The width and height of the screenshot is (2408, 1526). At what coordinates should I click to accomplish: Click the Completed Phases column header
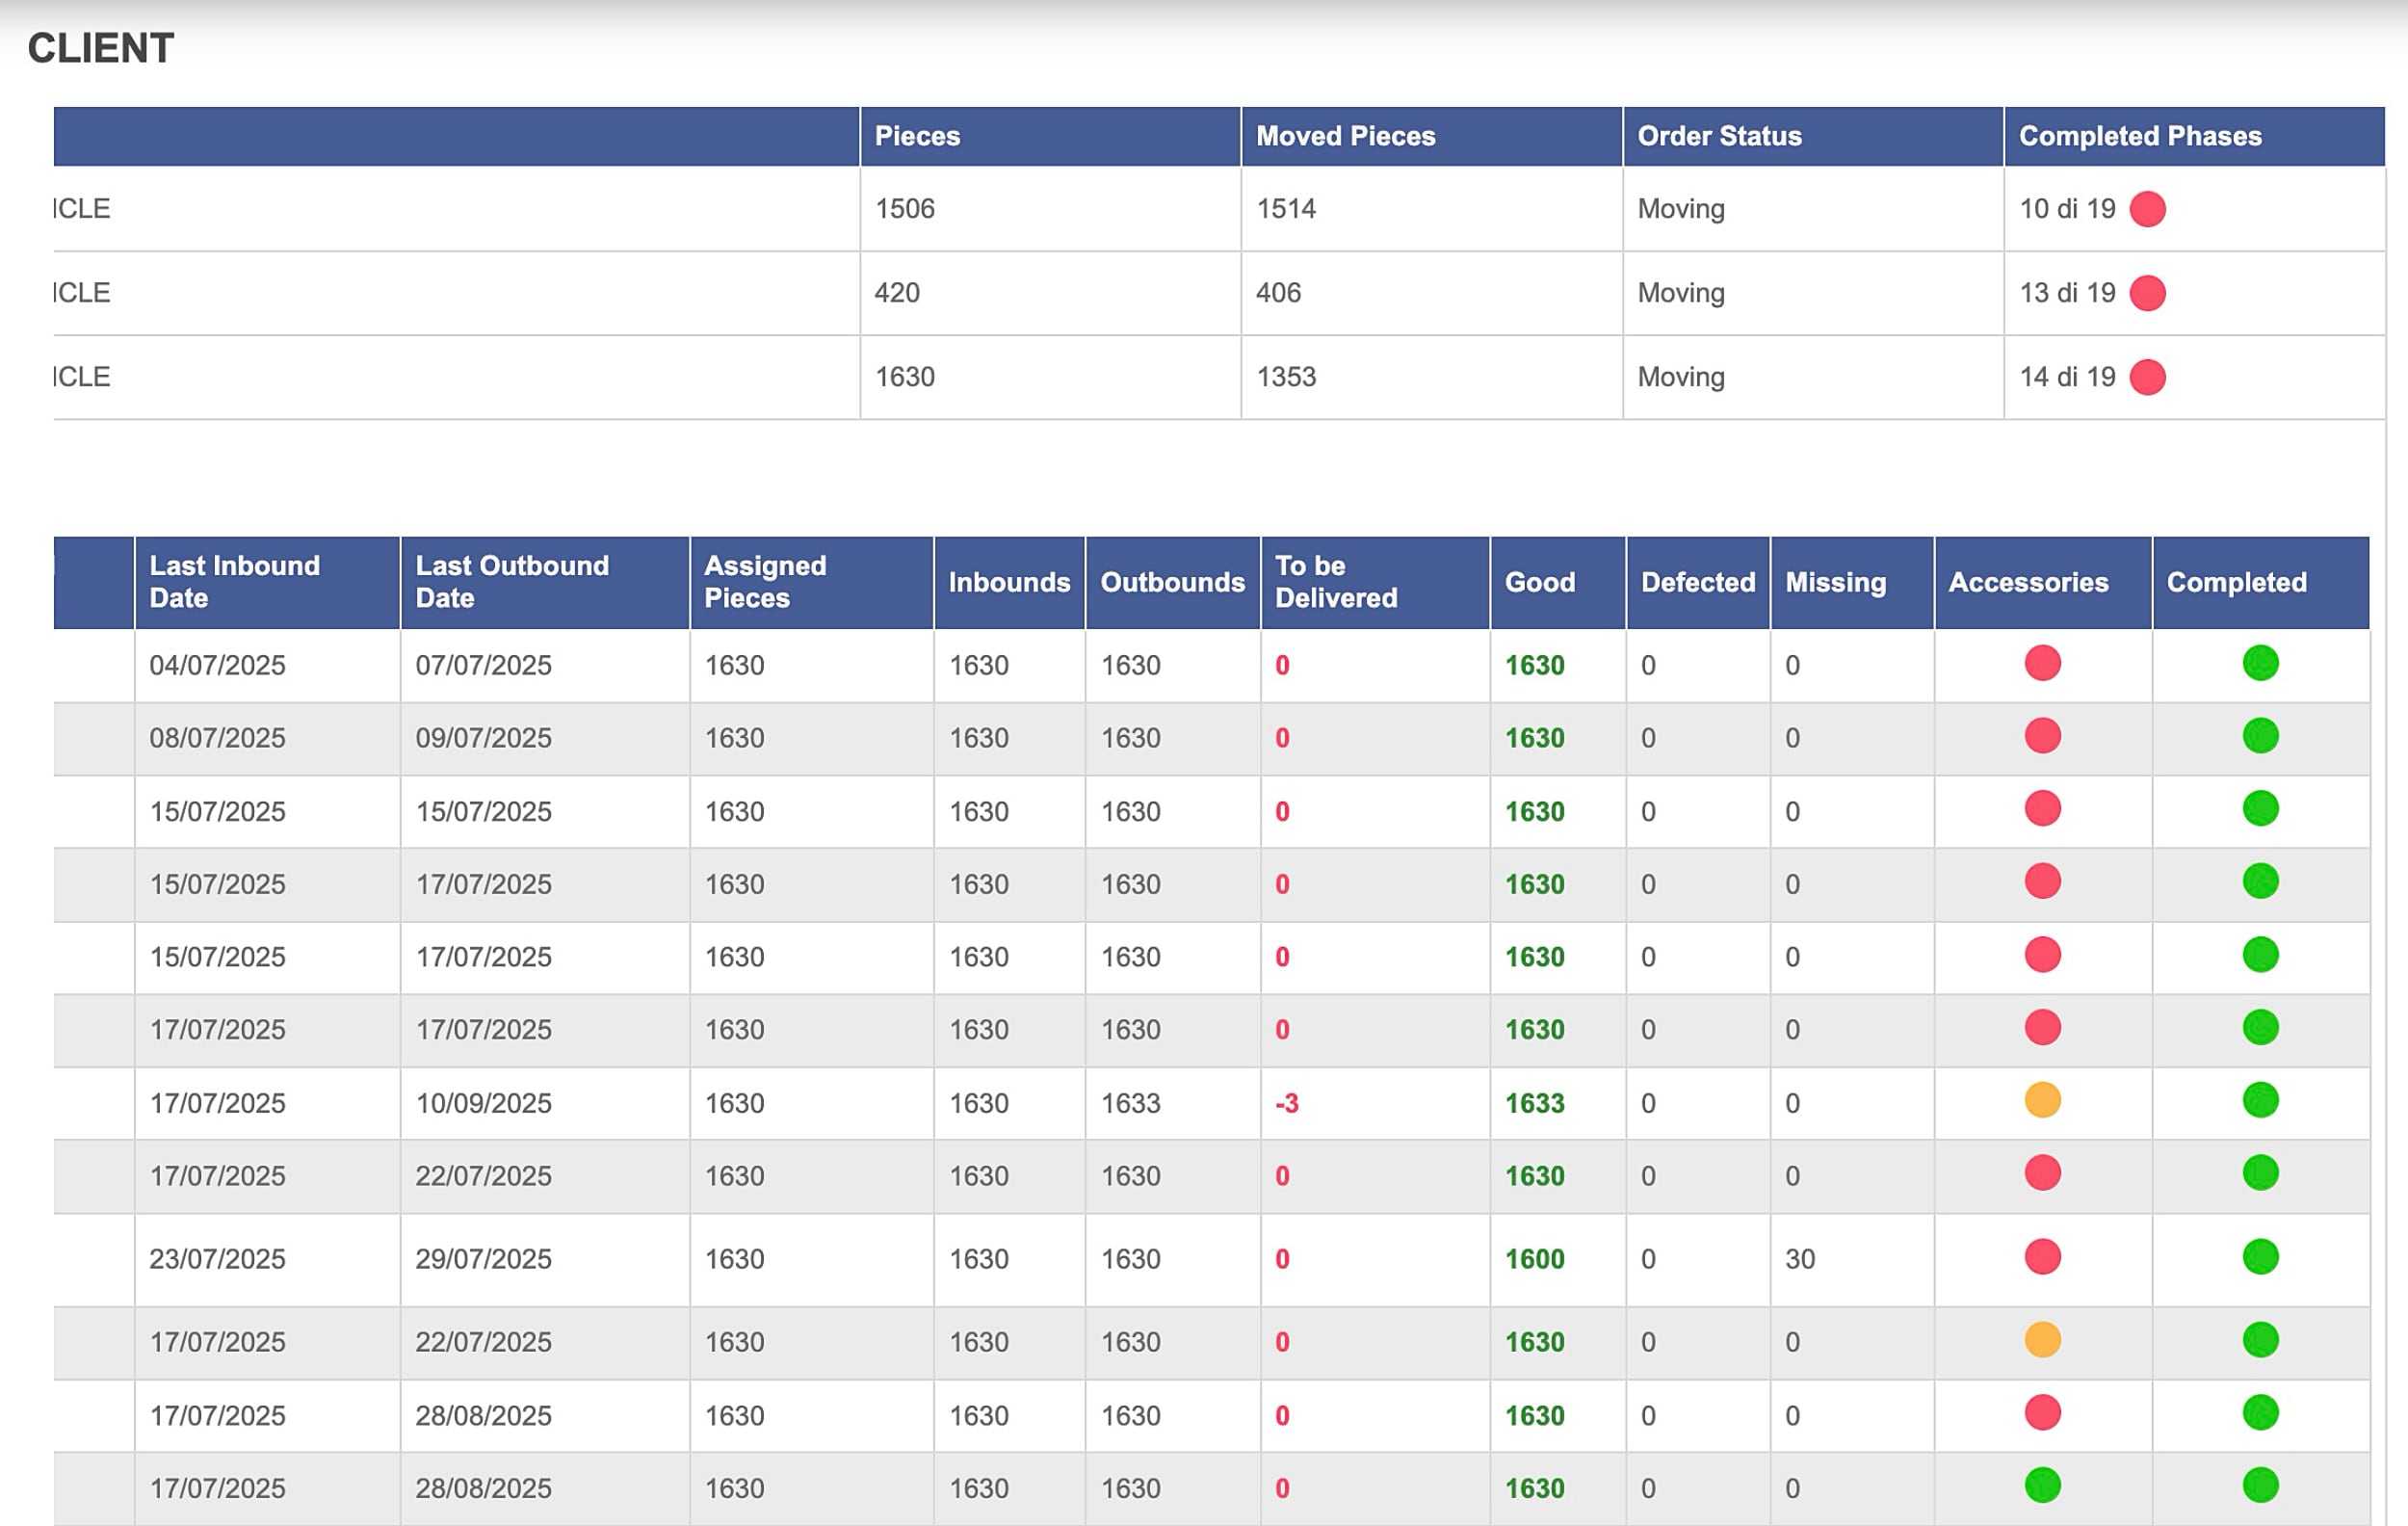click(x=2139, y=136)
